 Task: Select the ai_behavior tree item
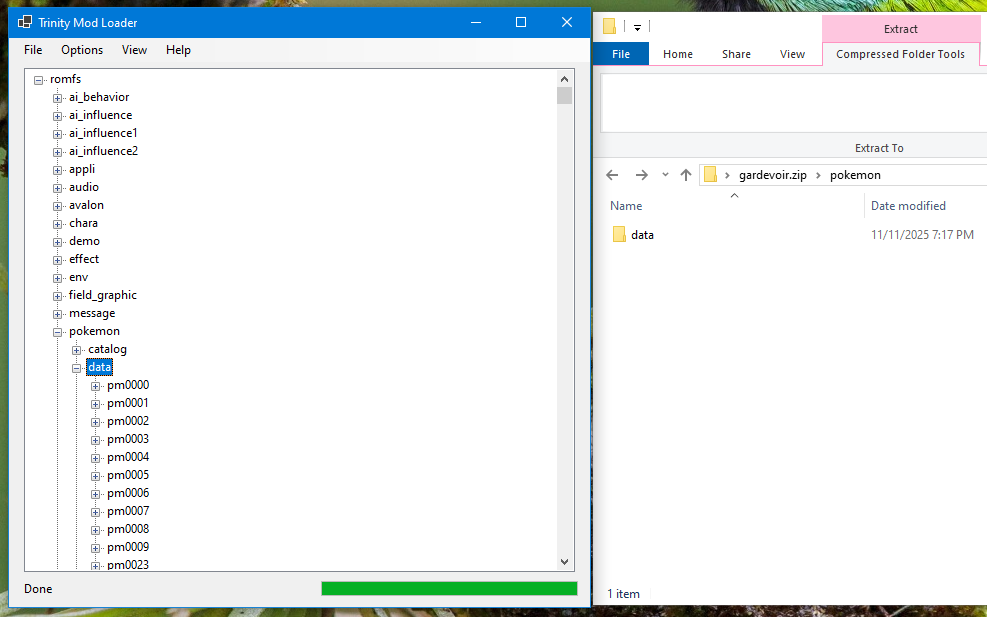point(99,97)
